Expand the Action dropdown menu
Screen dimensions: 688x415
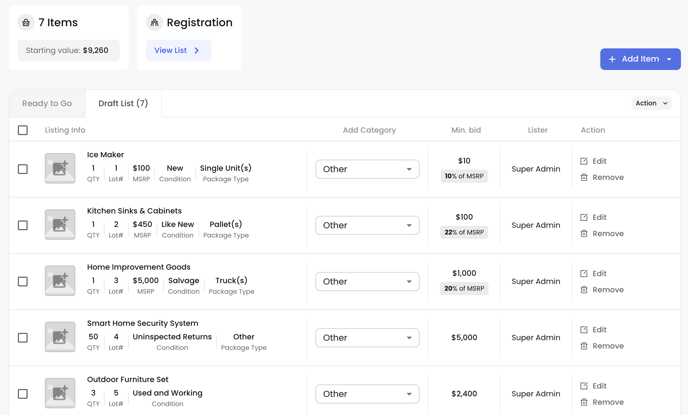click(x=651, y=103)
